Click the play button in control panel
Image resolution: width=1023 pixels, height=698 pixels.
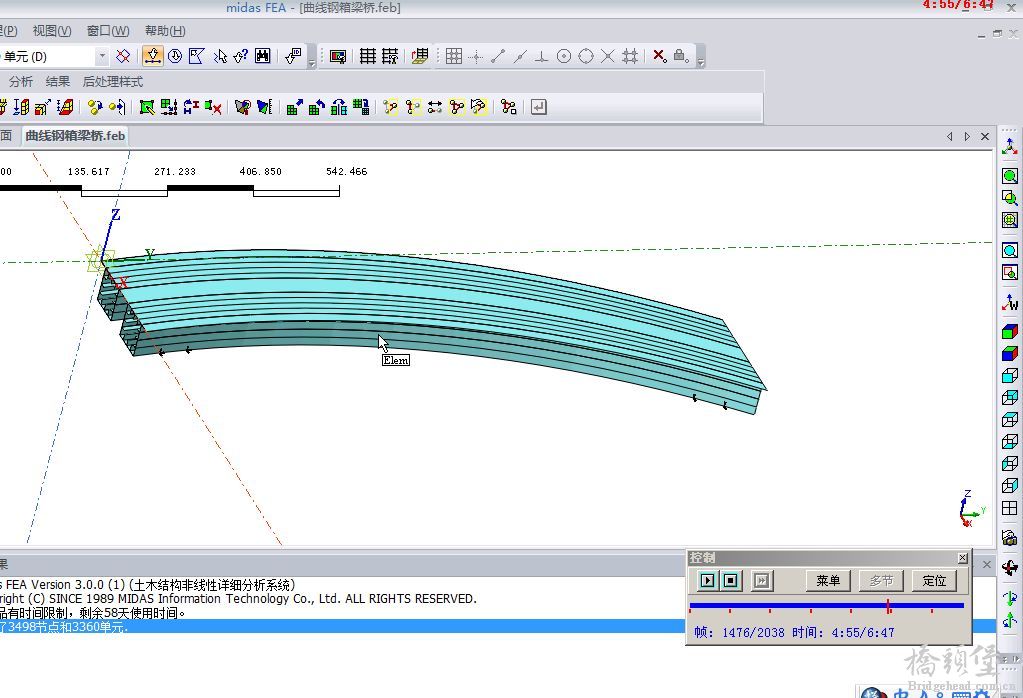707,581
